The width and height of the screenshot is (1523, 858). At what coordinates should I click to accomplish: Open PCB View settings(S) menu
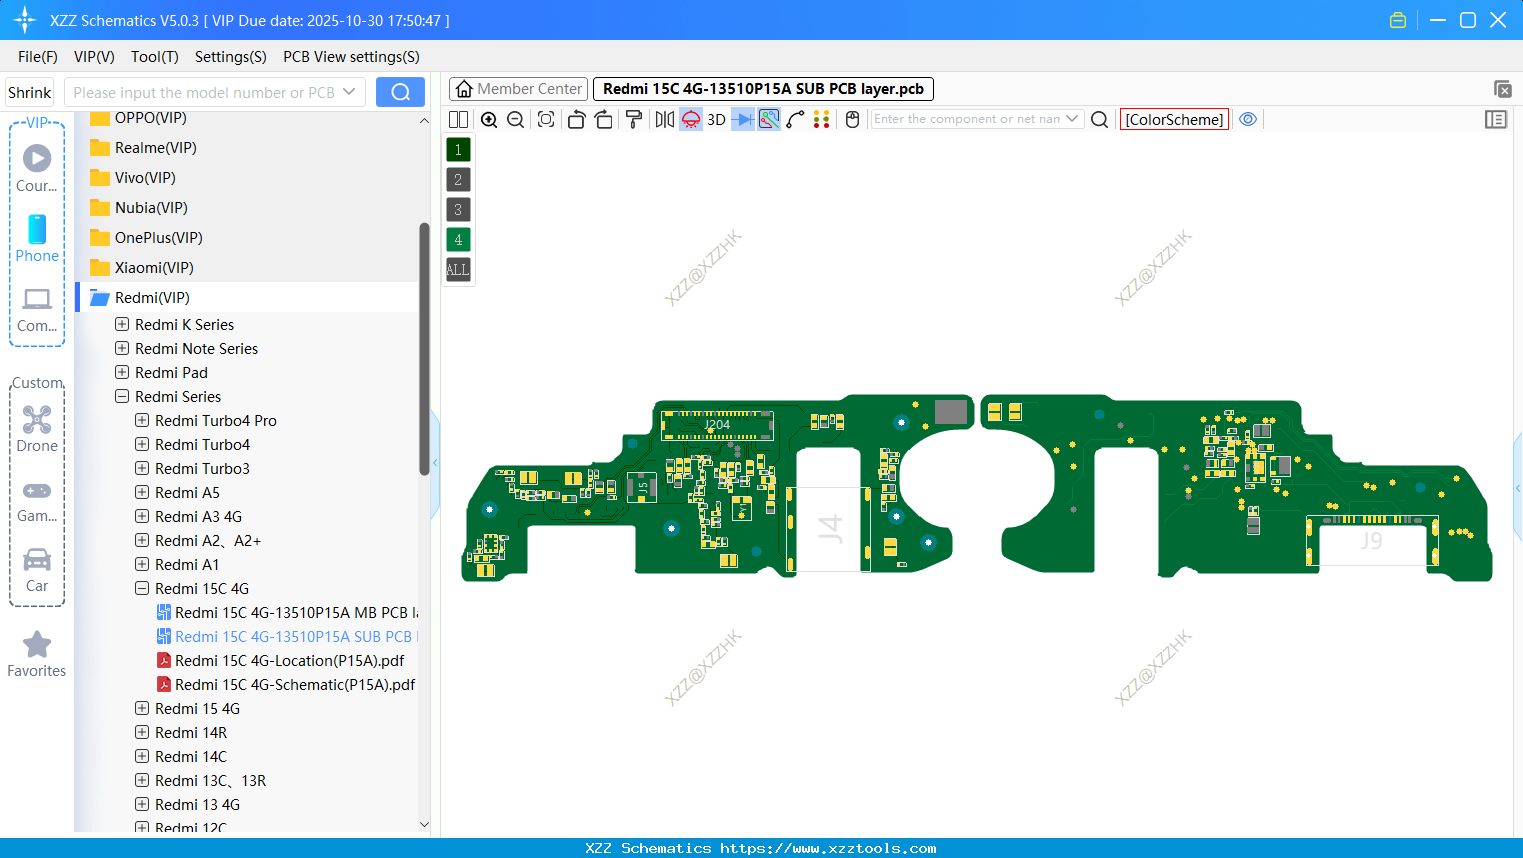351,57
